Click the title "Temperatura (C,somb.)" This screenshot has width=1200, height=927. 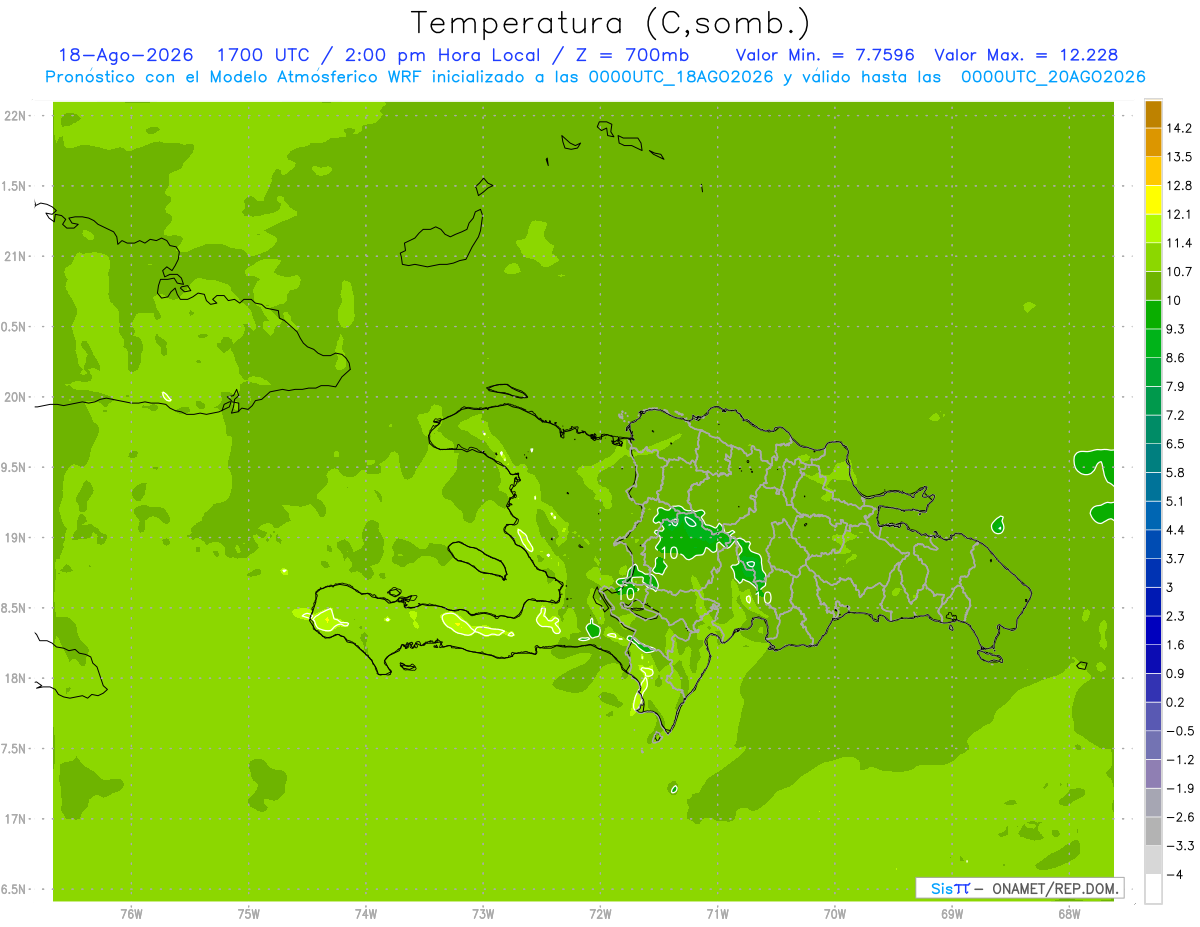[611, 23]
